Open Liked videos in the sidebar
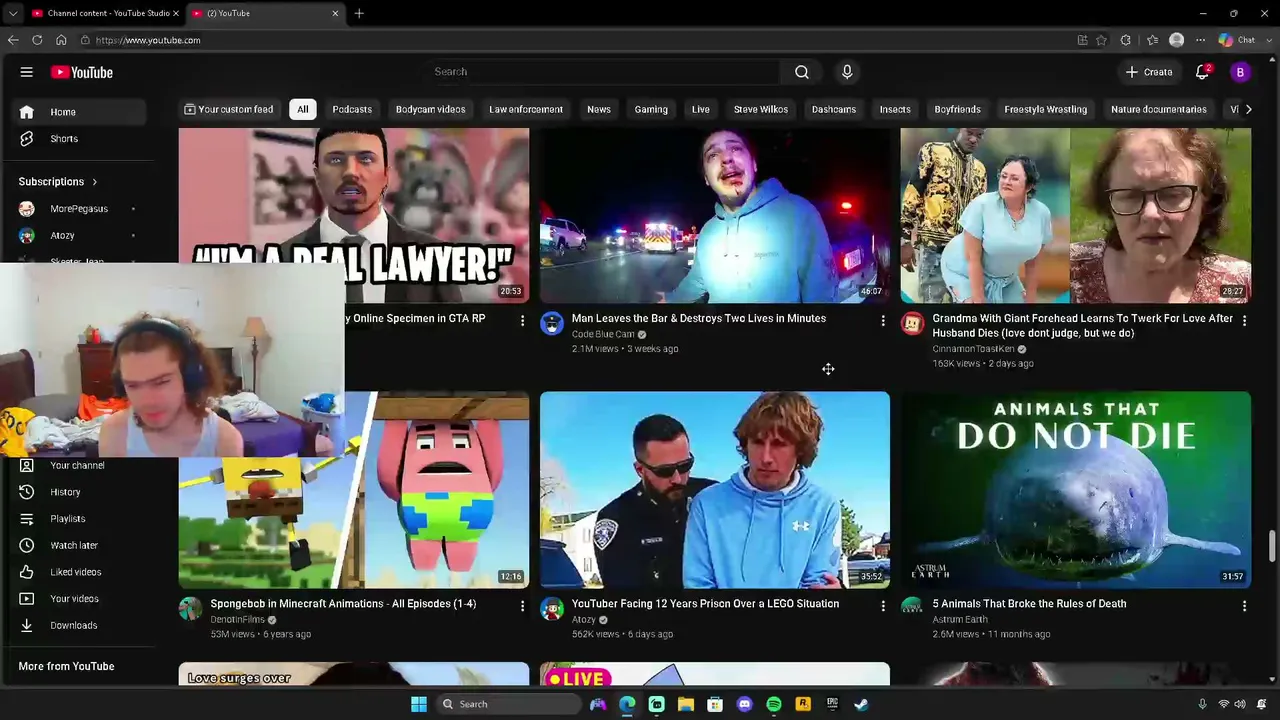The image size is (1280, 720). (80, 572)
